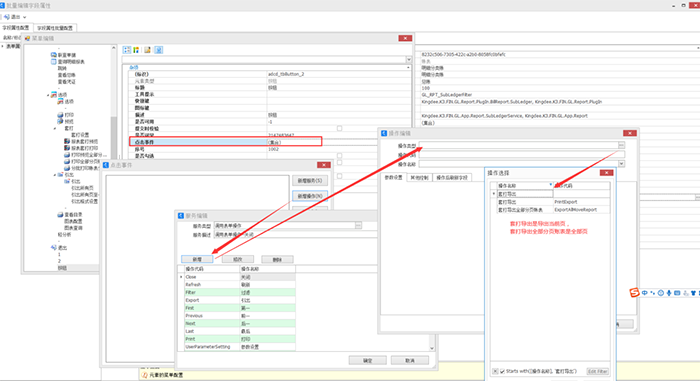Click the 退出 exit icon in top toolbar
700x381 pixels.
click(7, 17)
